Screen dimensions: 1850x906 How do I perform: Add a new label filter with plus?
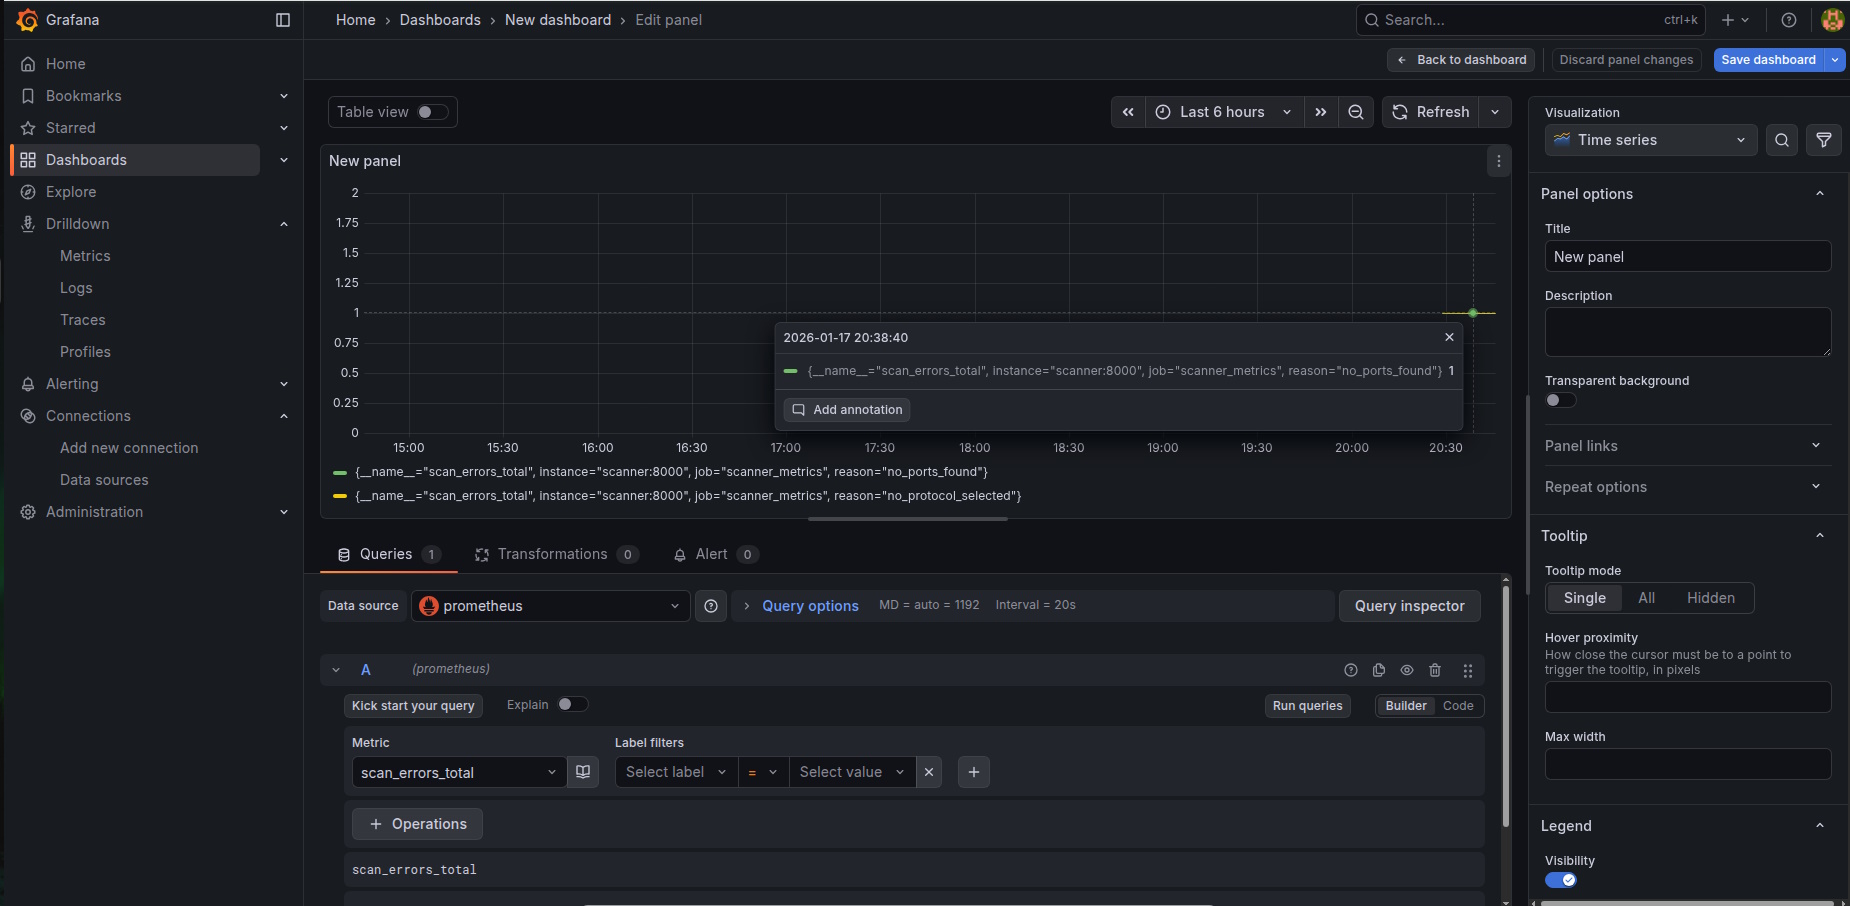[x=974, y=772]
